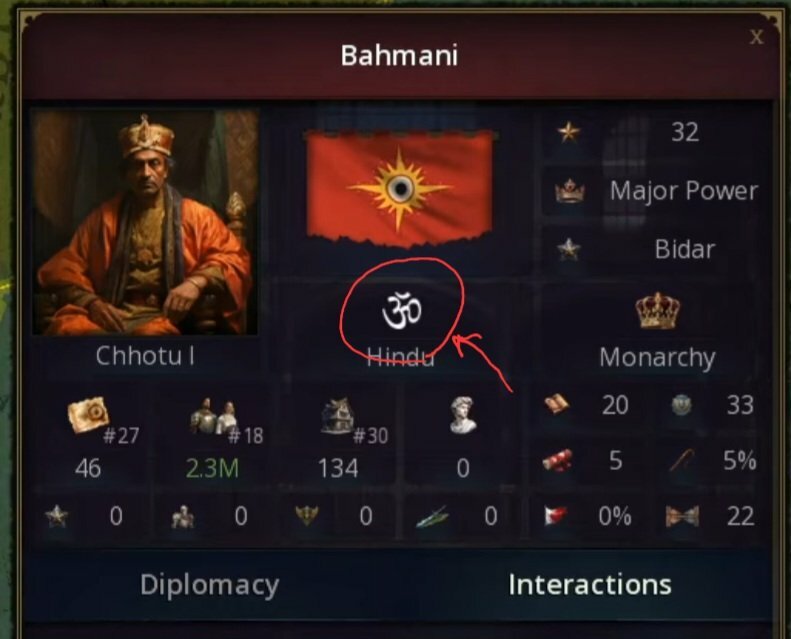
Task: Click the Major Power crown icon
Action: tap(570, 191)
